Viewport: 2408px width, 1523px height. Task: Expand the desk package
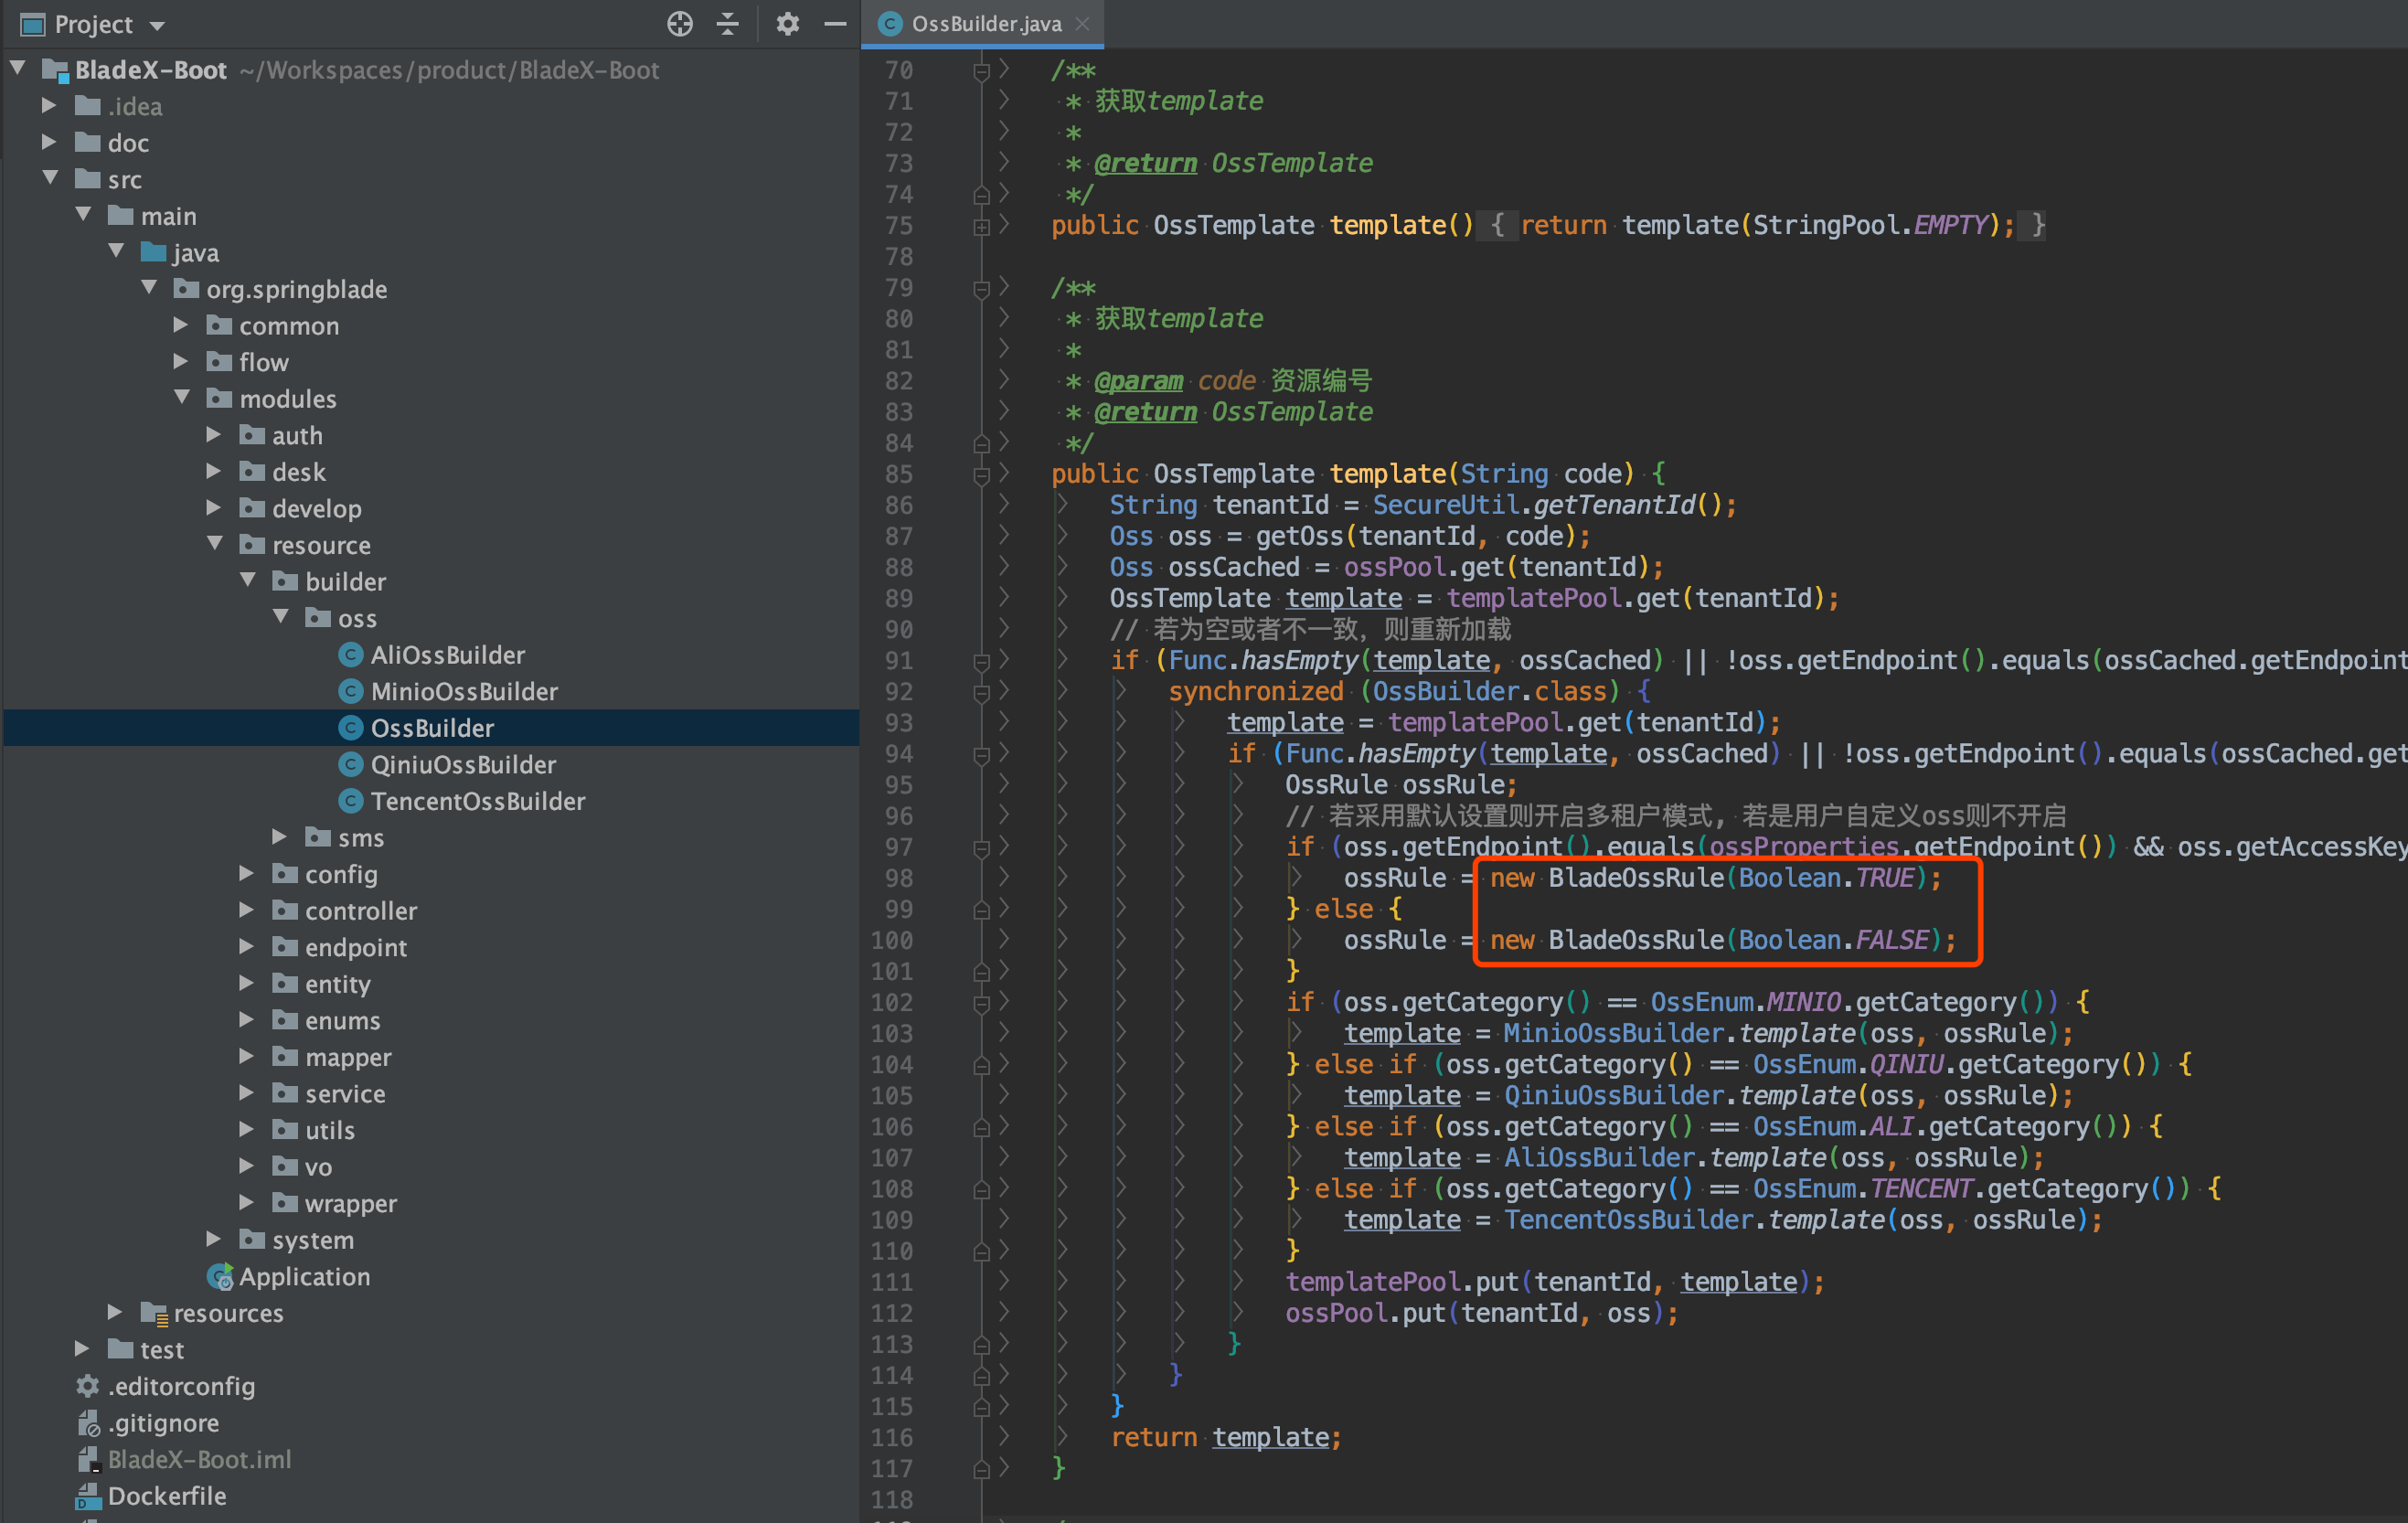pos(214,471)
